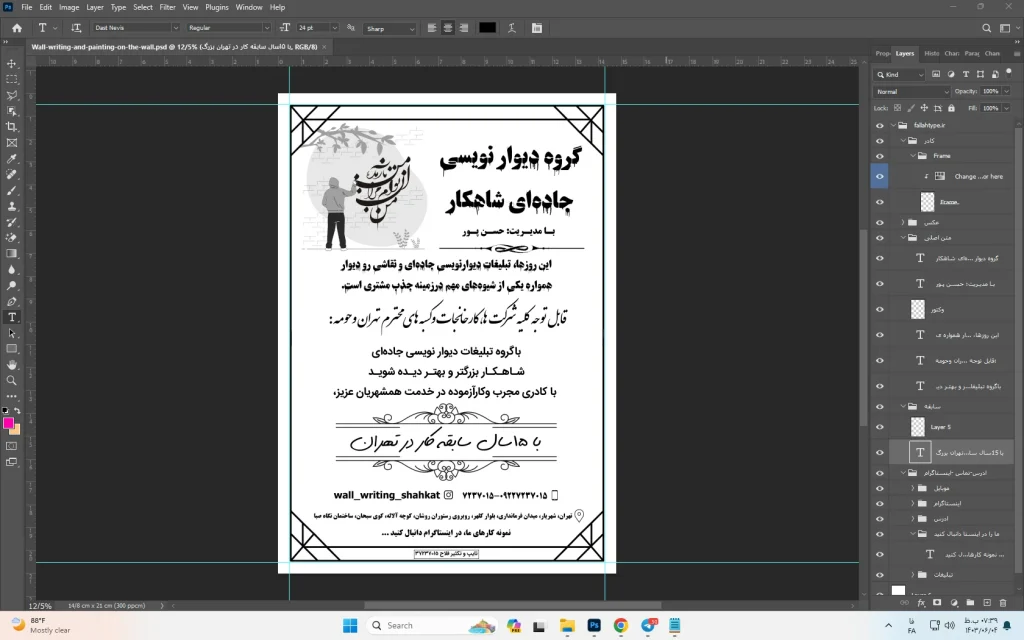Click the black text color swatch
Viewport: 1024px width, 640px height.
[x=487, y=27]
